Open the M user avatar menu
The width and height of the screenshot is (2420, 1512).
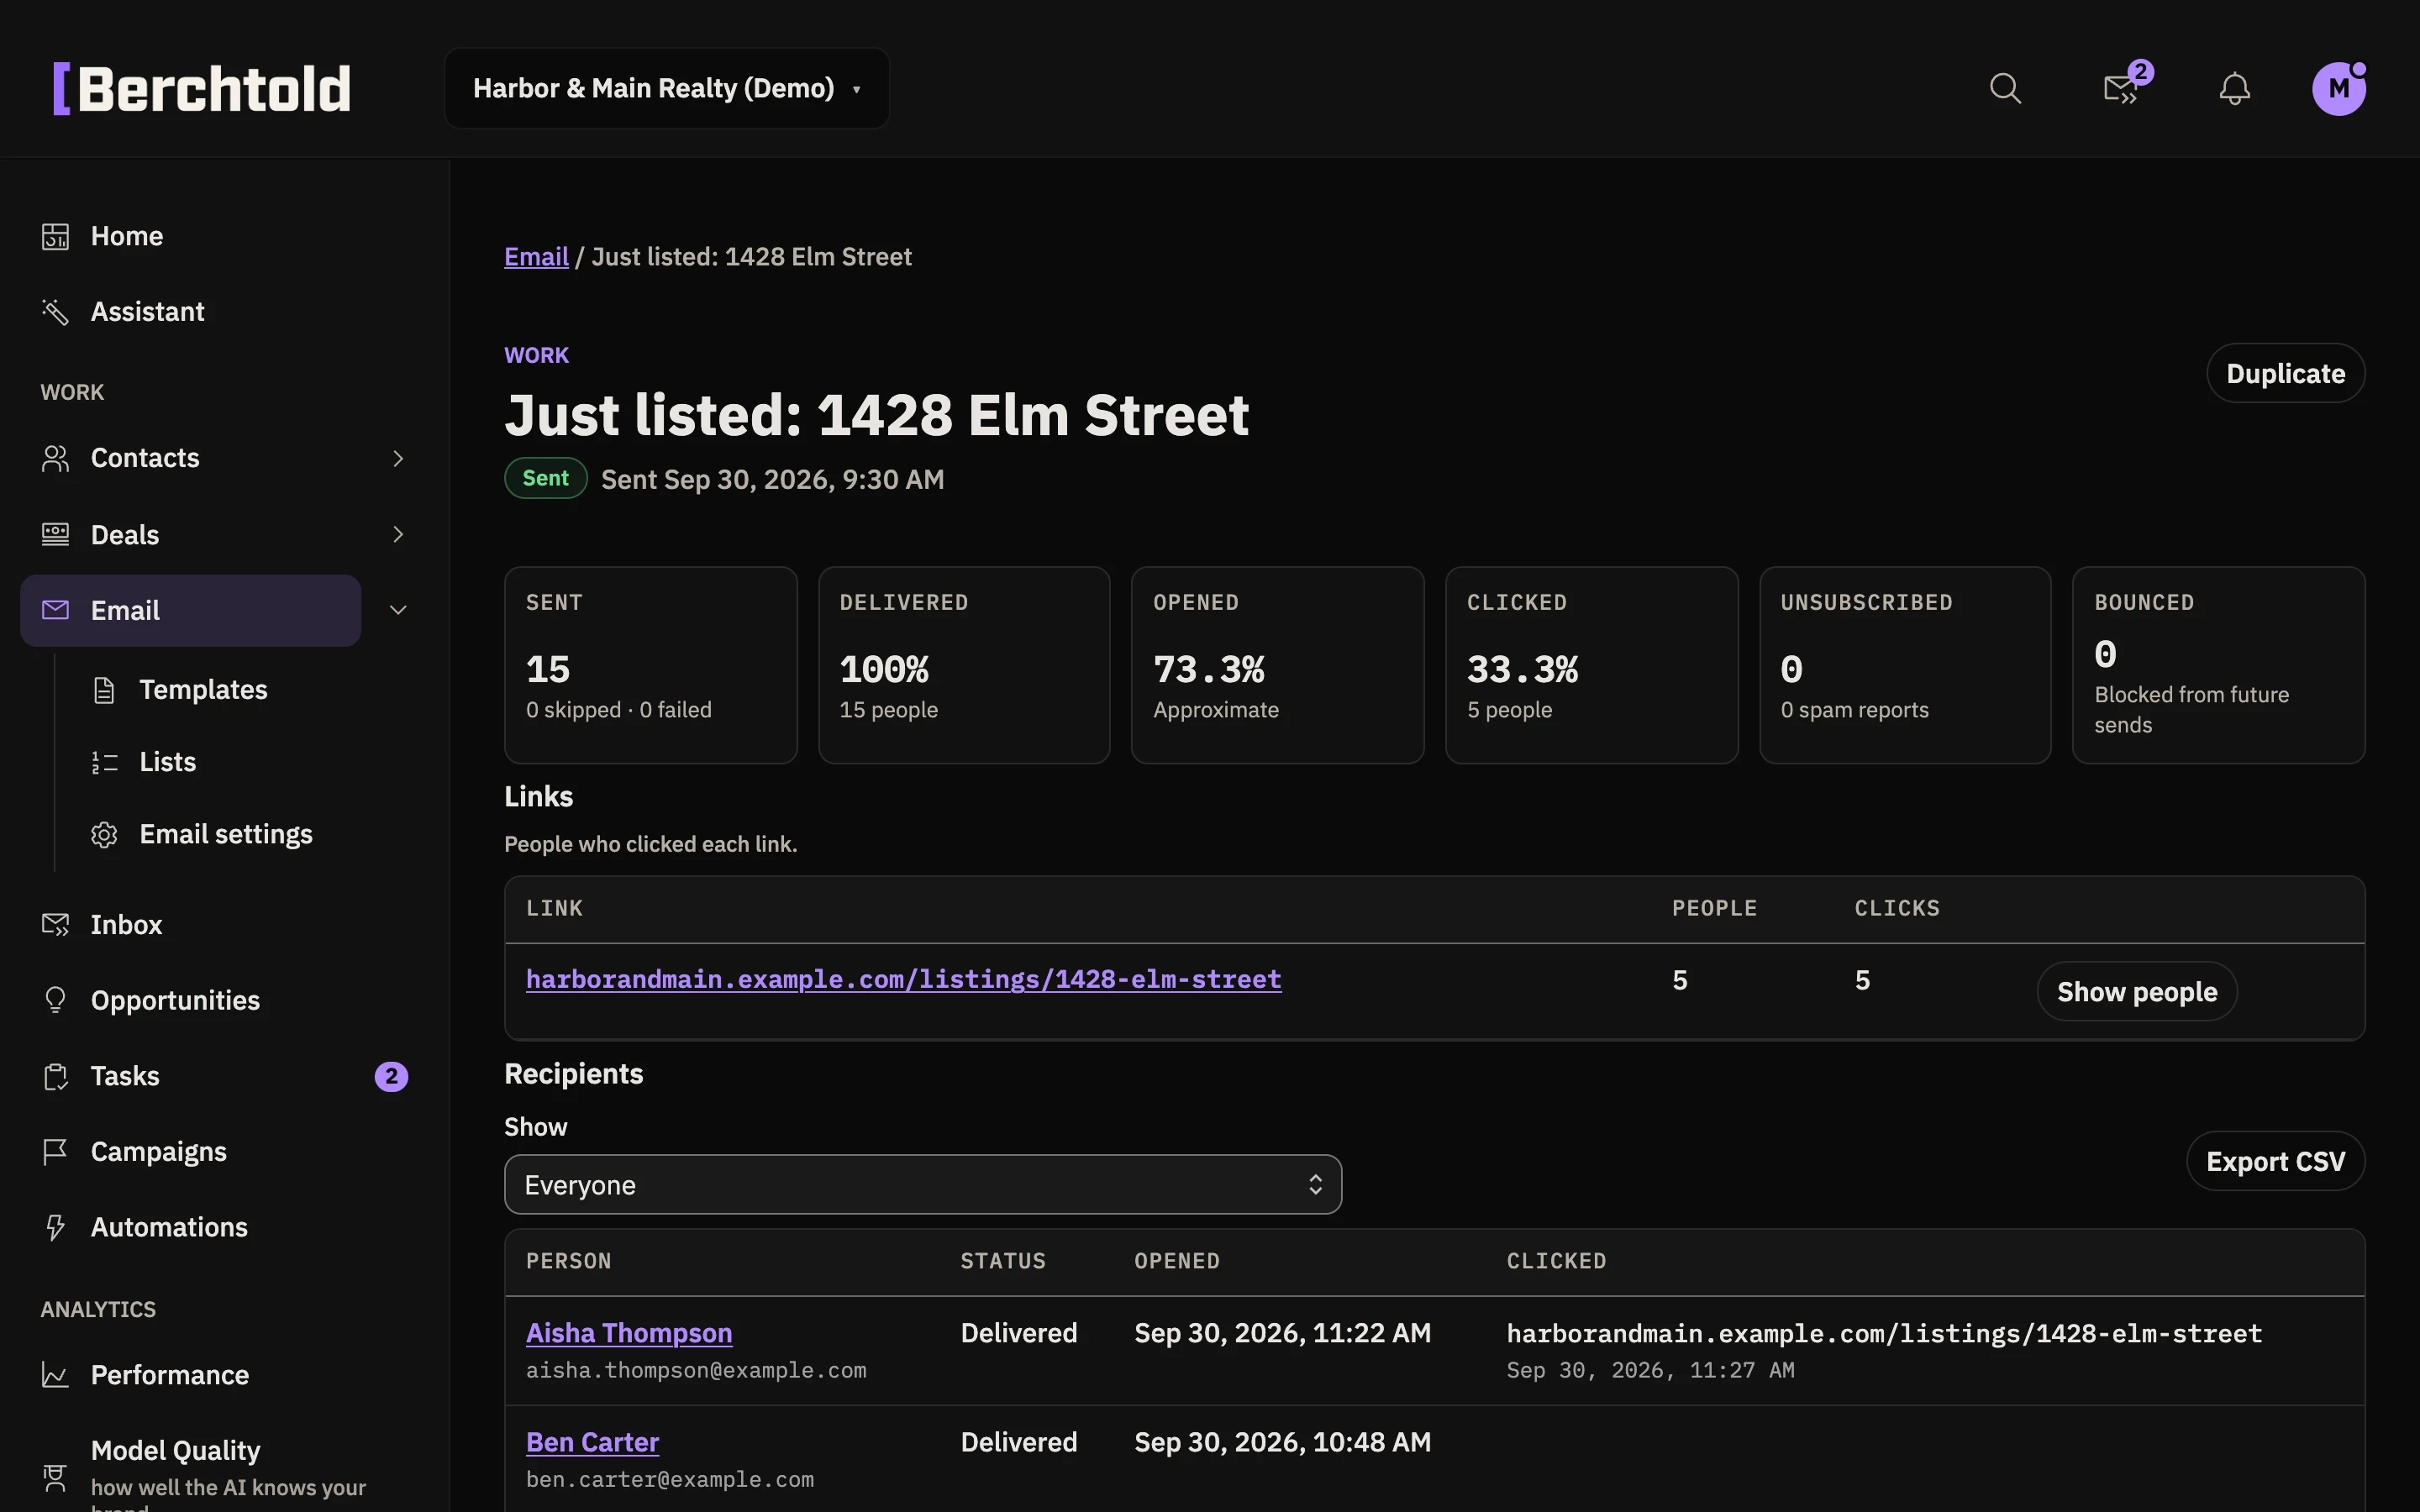2338,88
